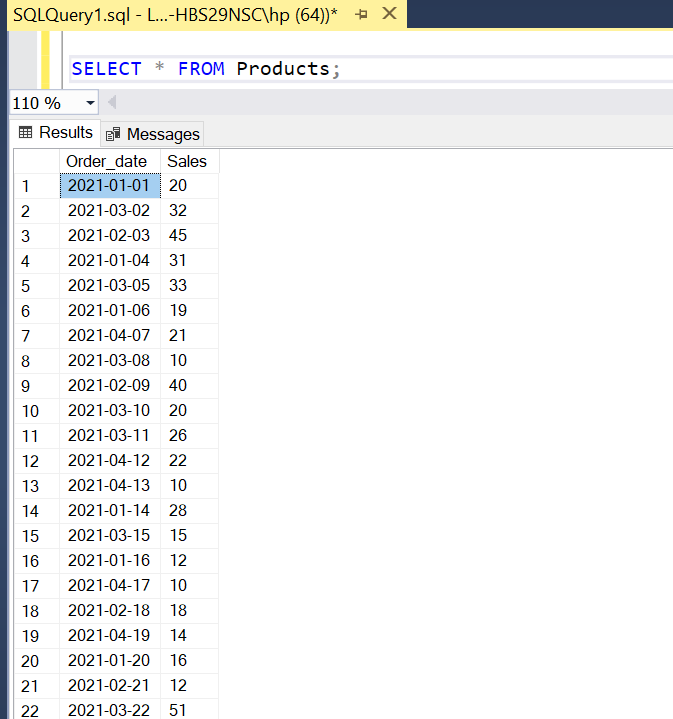Image resolution: width=673 pixels, height=719 pixels.
Task: Click the left scroll arrow beside zoom
Action: (112, 102)
